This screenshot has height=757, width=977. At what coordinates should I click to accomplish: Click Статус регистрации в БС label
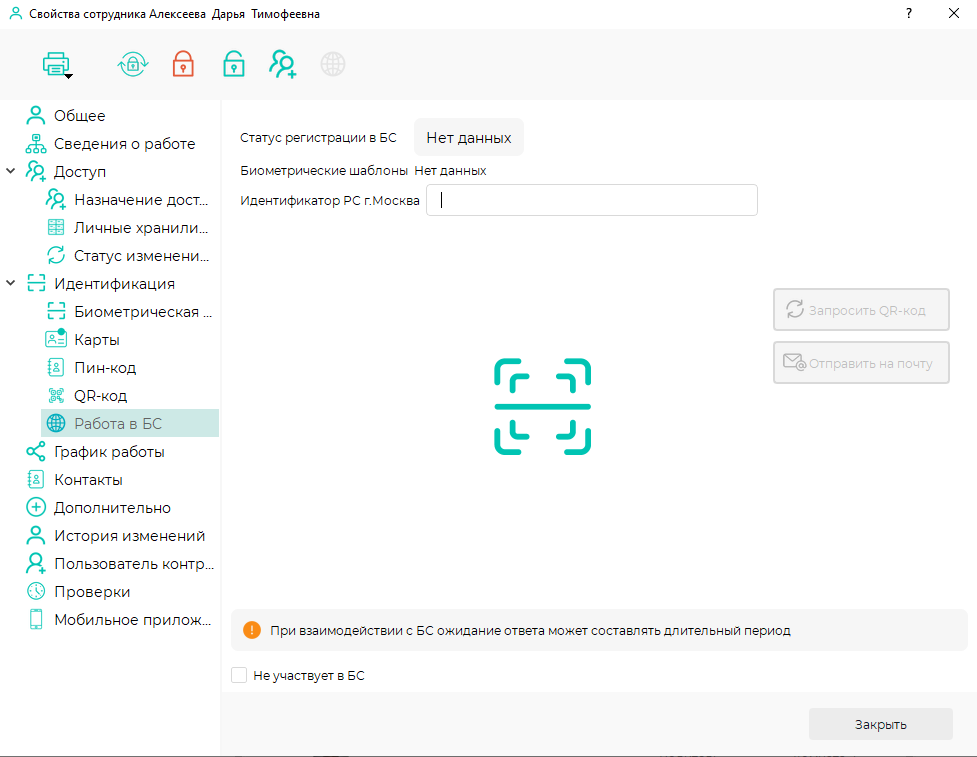318,138
